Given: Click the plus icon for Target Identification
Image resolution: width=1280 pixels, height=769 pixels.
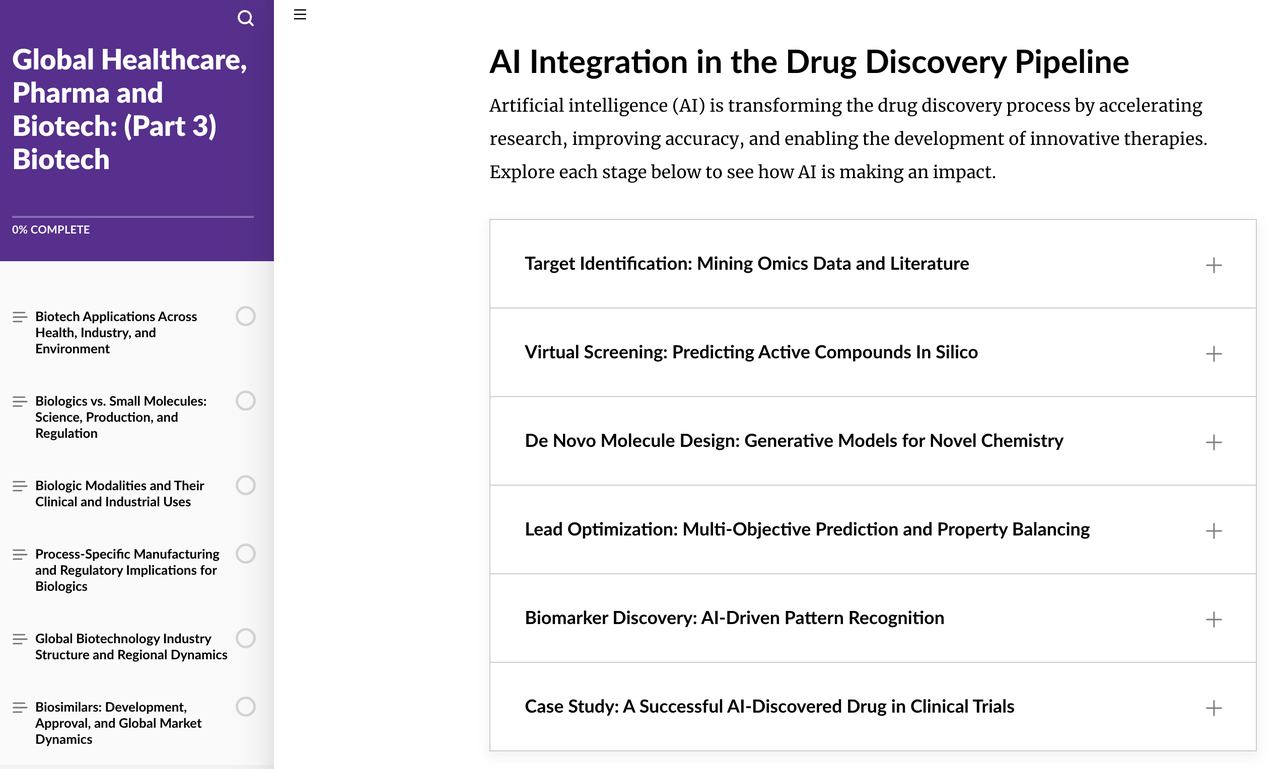Looking at the screenshot, I should (1214, 265).
